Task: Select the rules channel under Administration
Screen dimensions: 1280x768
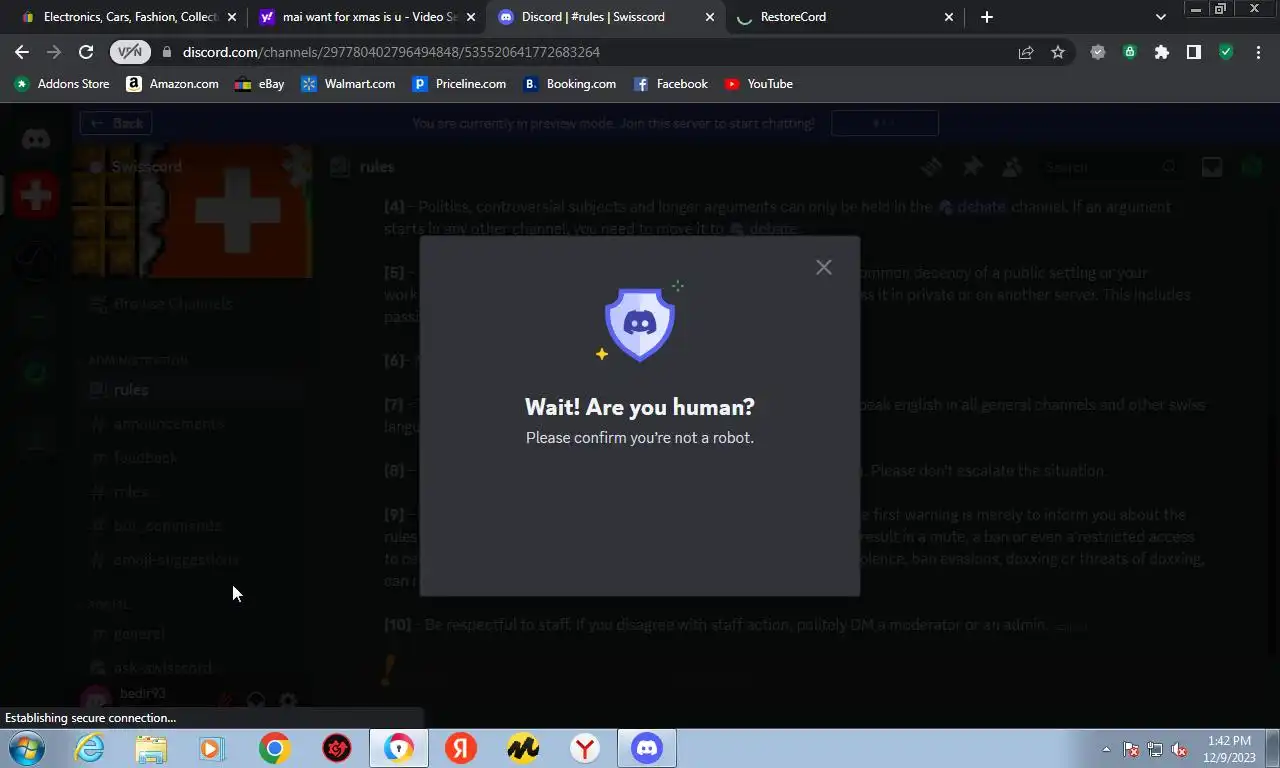Action: pyautogui.click(x=192, y=389)
